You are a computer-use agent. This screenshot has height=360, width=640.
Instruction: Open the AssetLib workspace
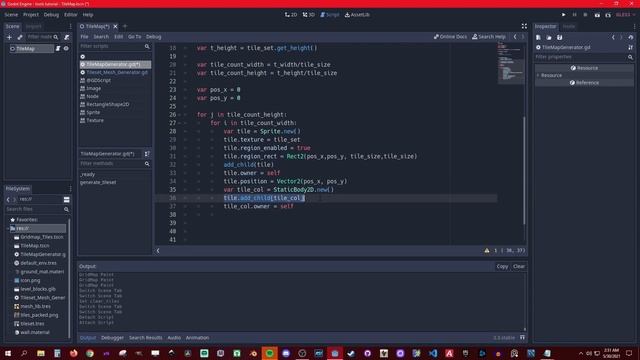tap(357, 15)
